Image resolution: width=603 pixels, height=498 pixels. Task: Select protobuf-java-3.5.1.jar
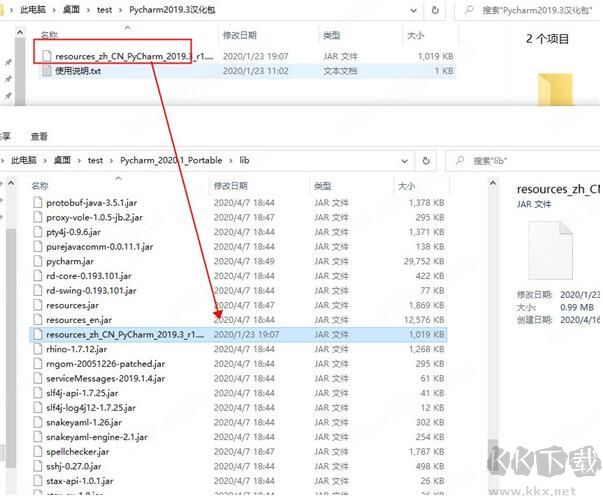[92, 203]
